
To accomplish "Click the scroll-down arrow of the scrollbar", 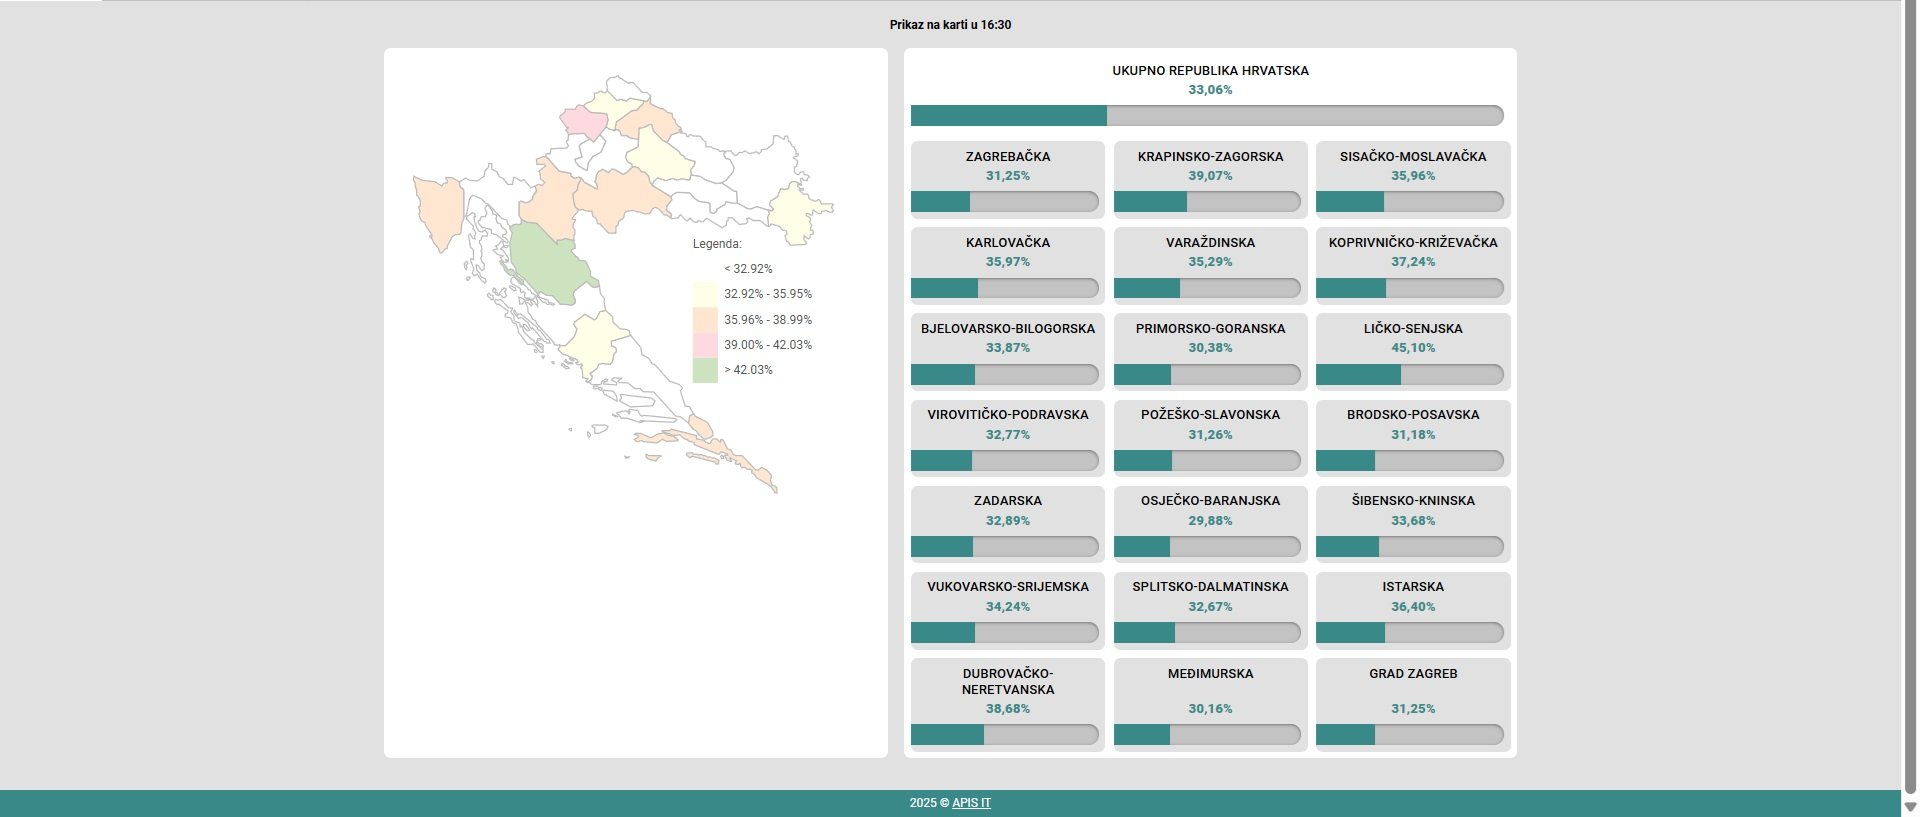I will 1910,806.
